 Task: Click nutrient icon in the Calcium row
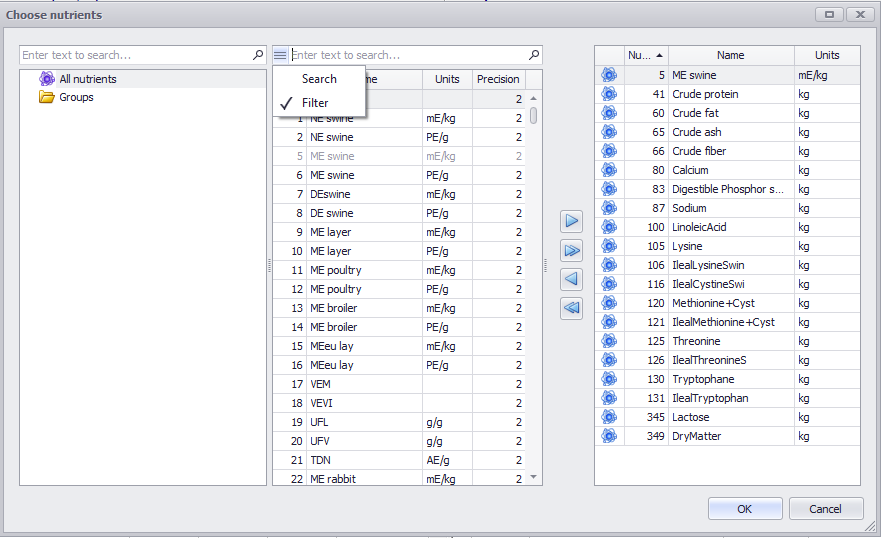[609, 170]
